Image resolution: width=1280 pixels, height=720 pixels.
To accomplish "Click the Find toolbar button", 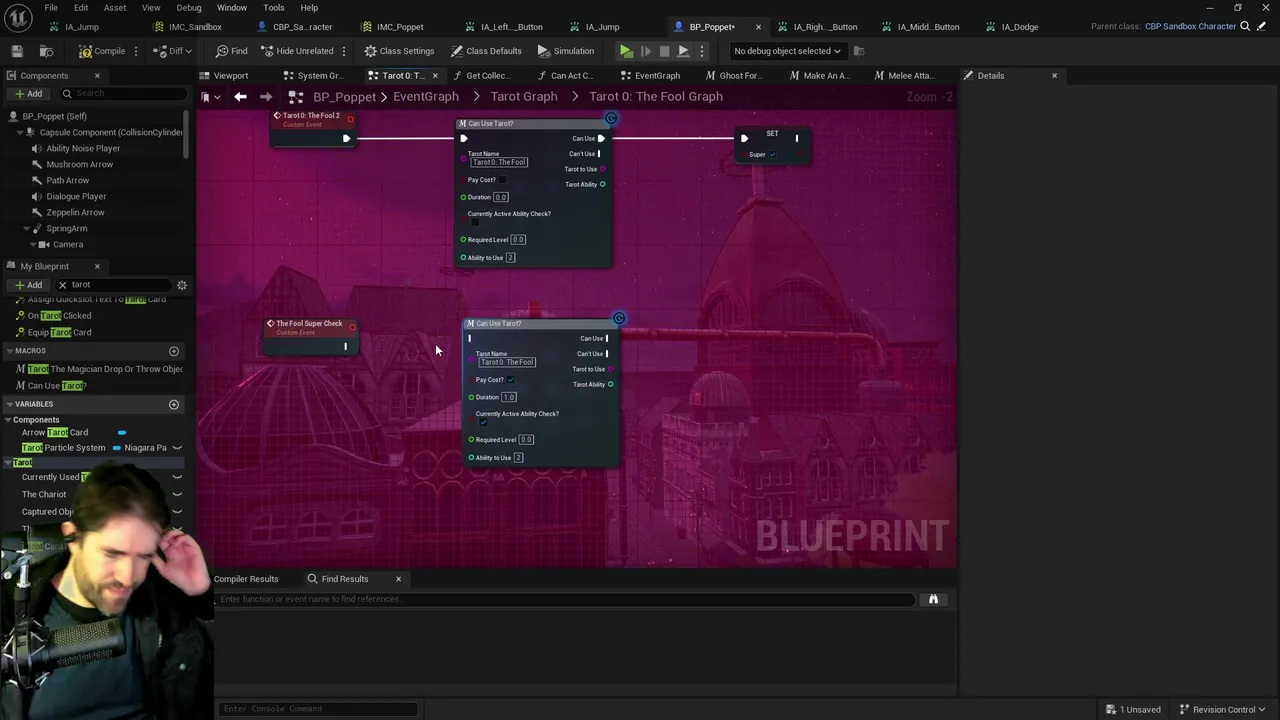I will [x=231, y=51].
